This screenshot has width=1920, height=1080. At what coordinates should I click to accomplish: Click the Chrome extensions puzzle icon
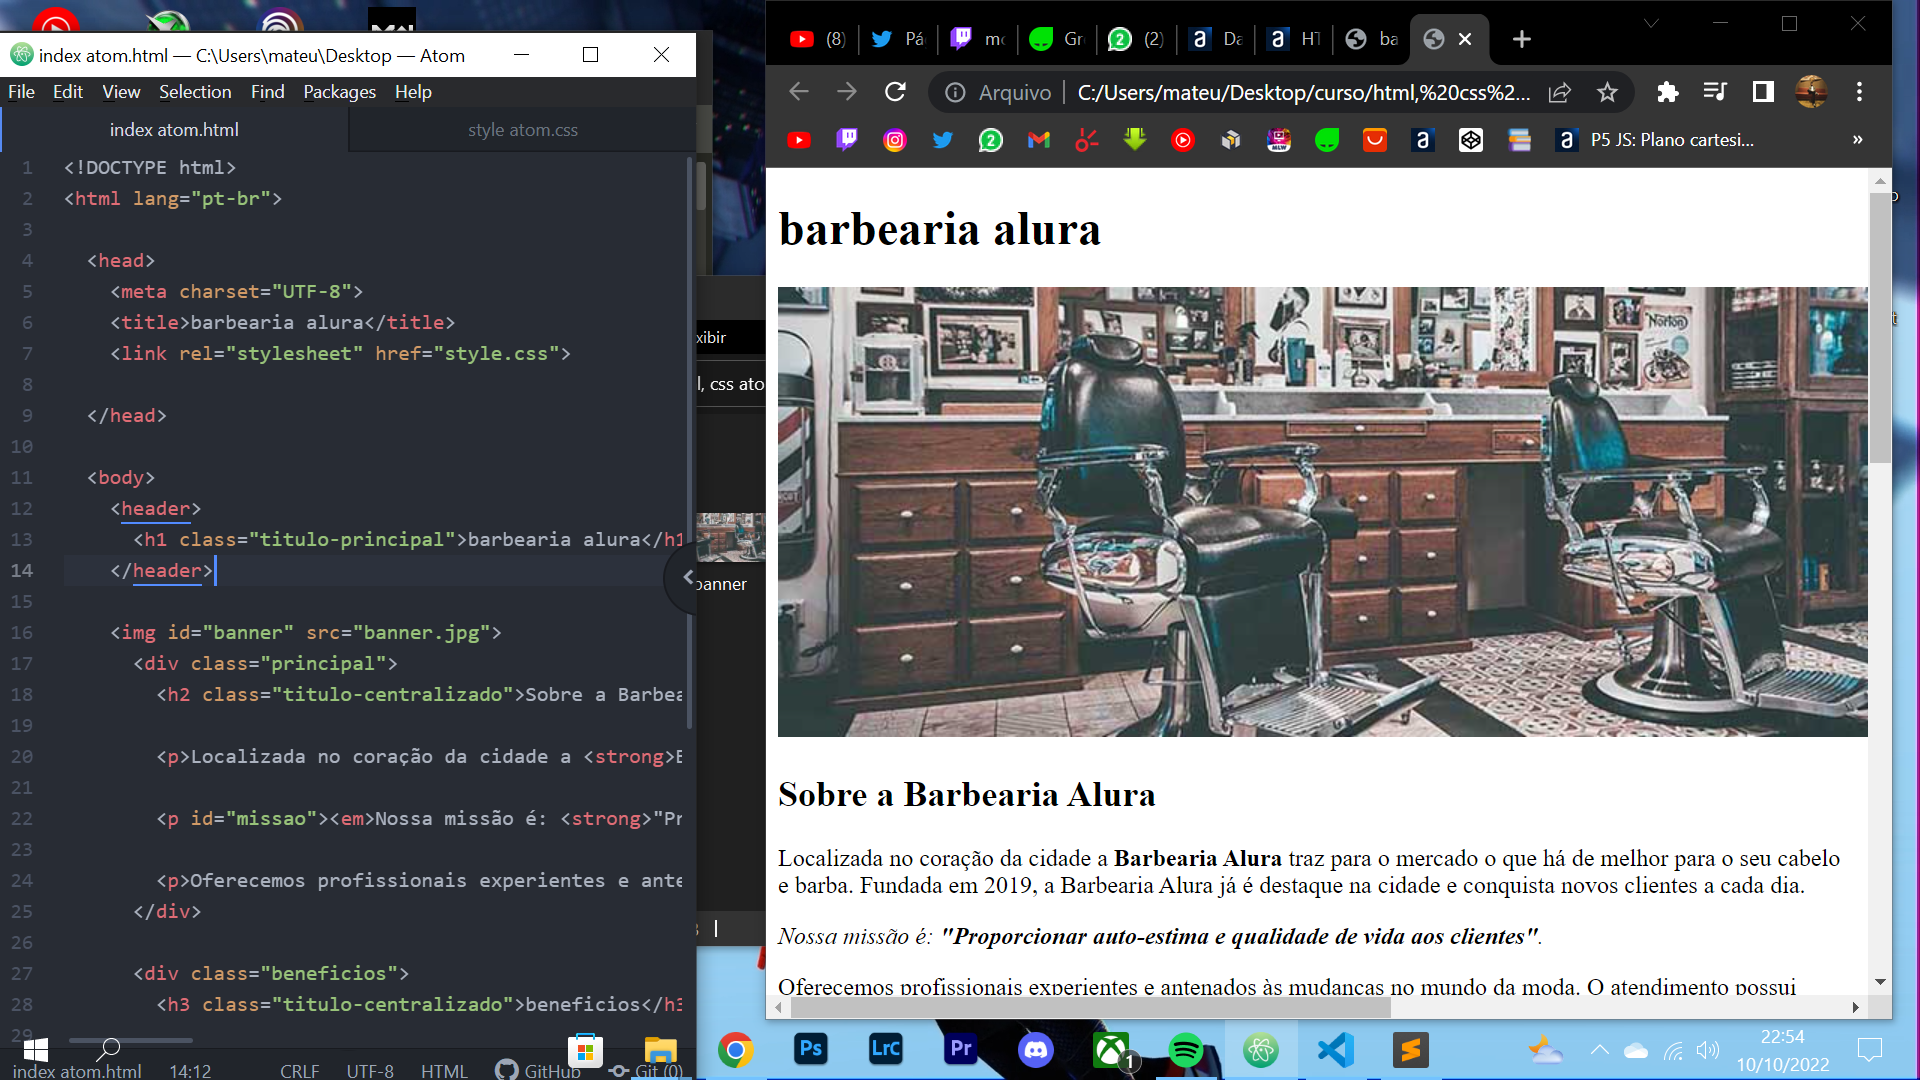coord(1667,92)
